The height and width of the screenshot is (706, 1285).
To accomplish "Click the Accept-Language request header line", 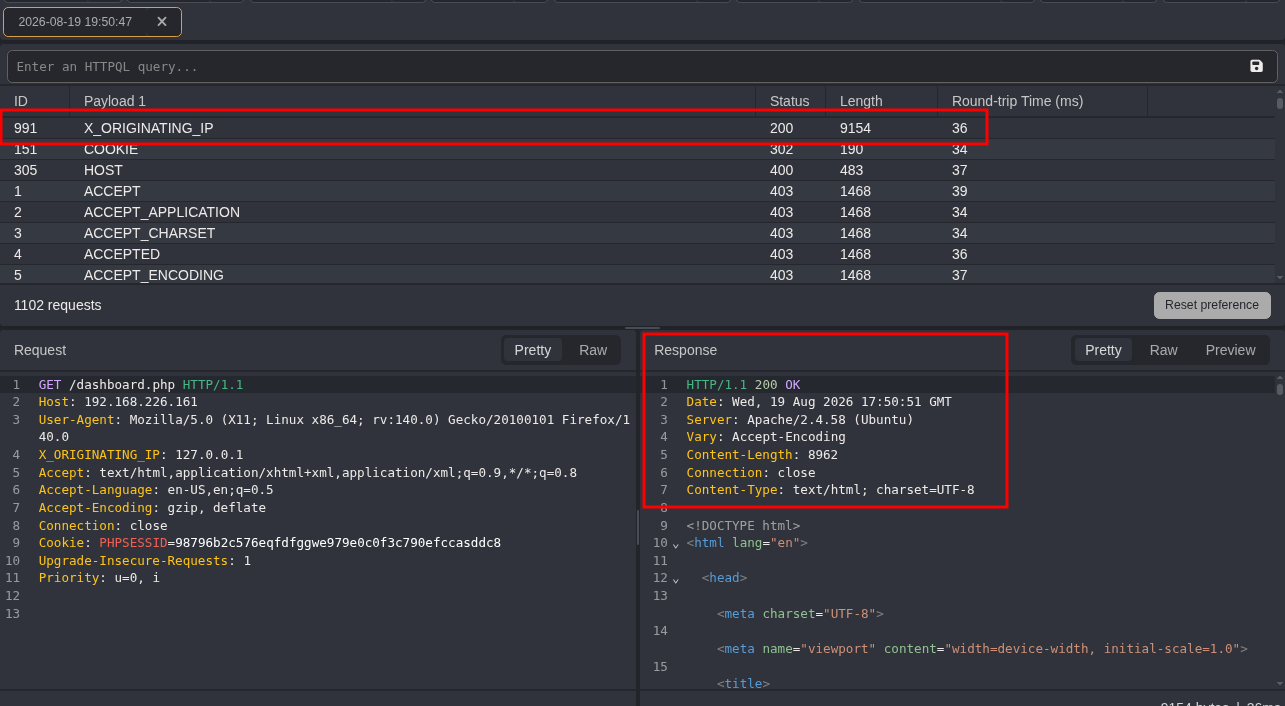I will 156,490.
